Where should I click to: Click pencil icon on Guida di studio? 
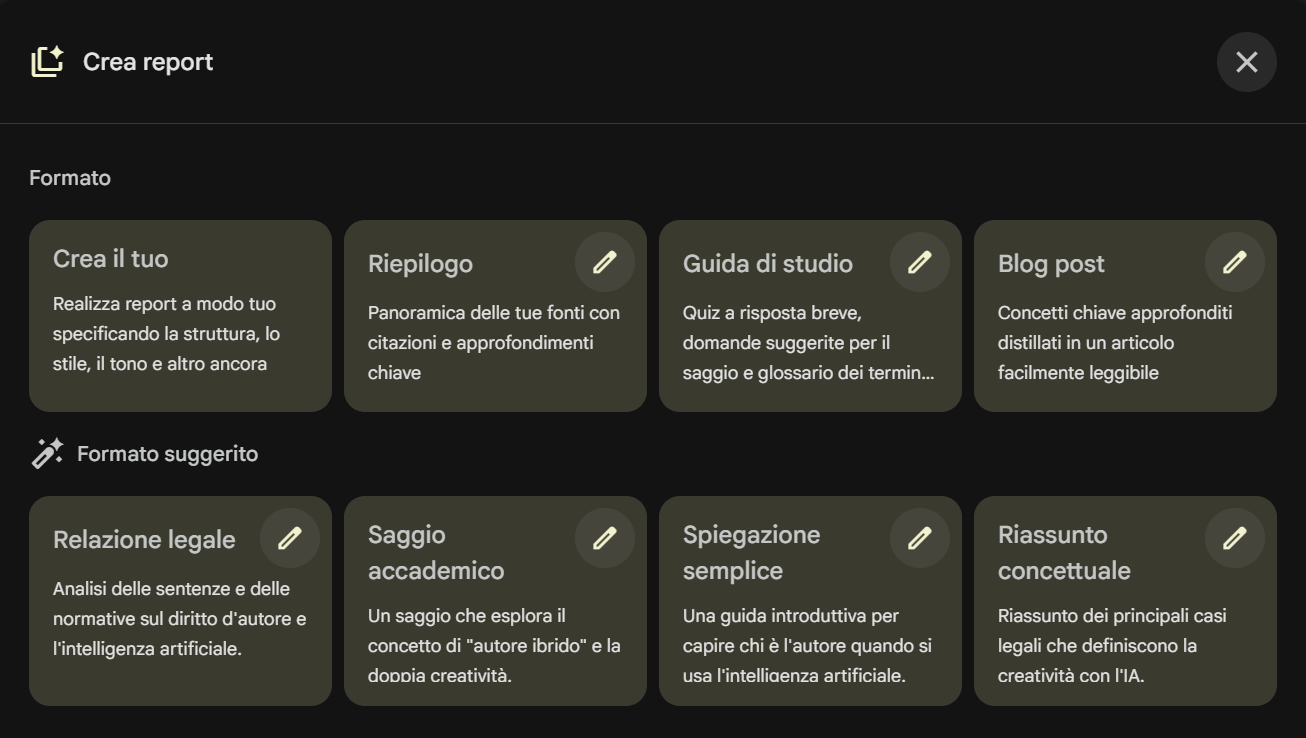coord(919,263)
